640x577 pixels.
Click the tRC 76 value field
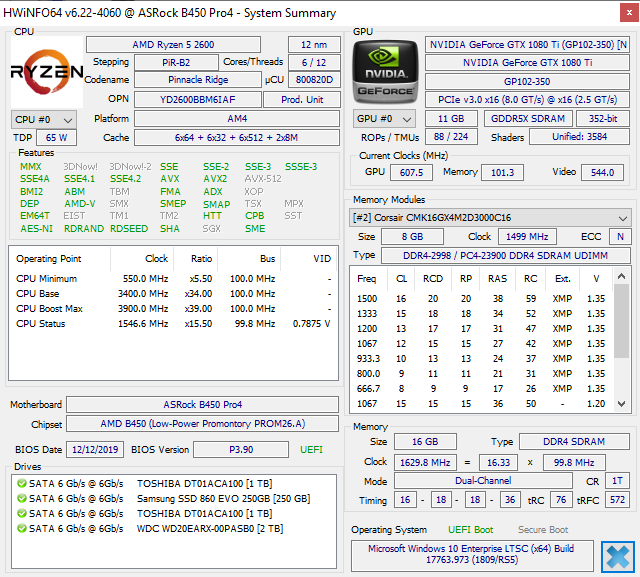pyautogui.click(x=561, y=499)
